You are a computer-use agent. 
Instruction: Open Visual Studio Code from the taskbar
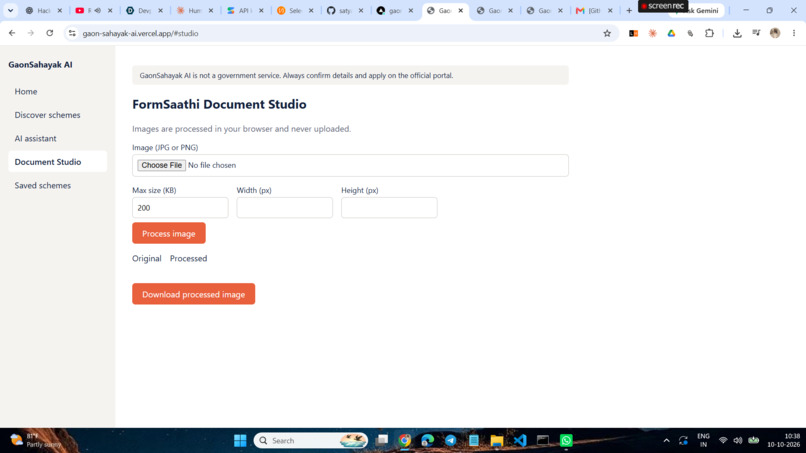tap(520, 441)
